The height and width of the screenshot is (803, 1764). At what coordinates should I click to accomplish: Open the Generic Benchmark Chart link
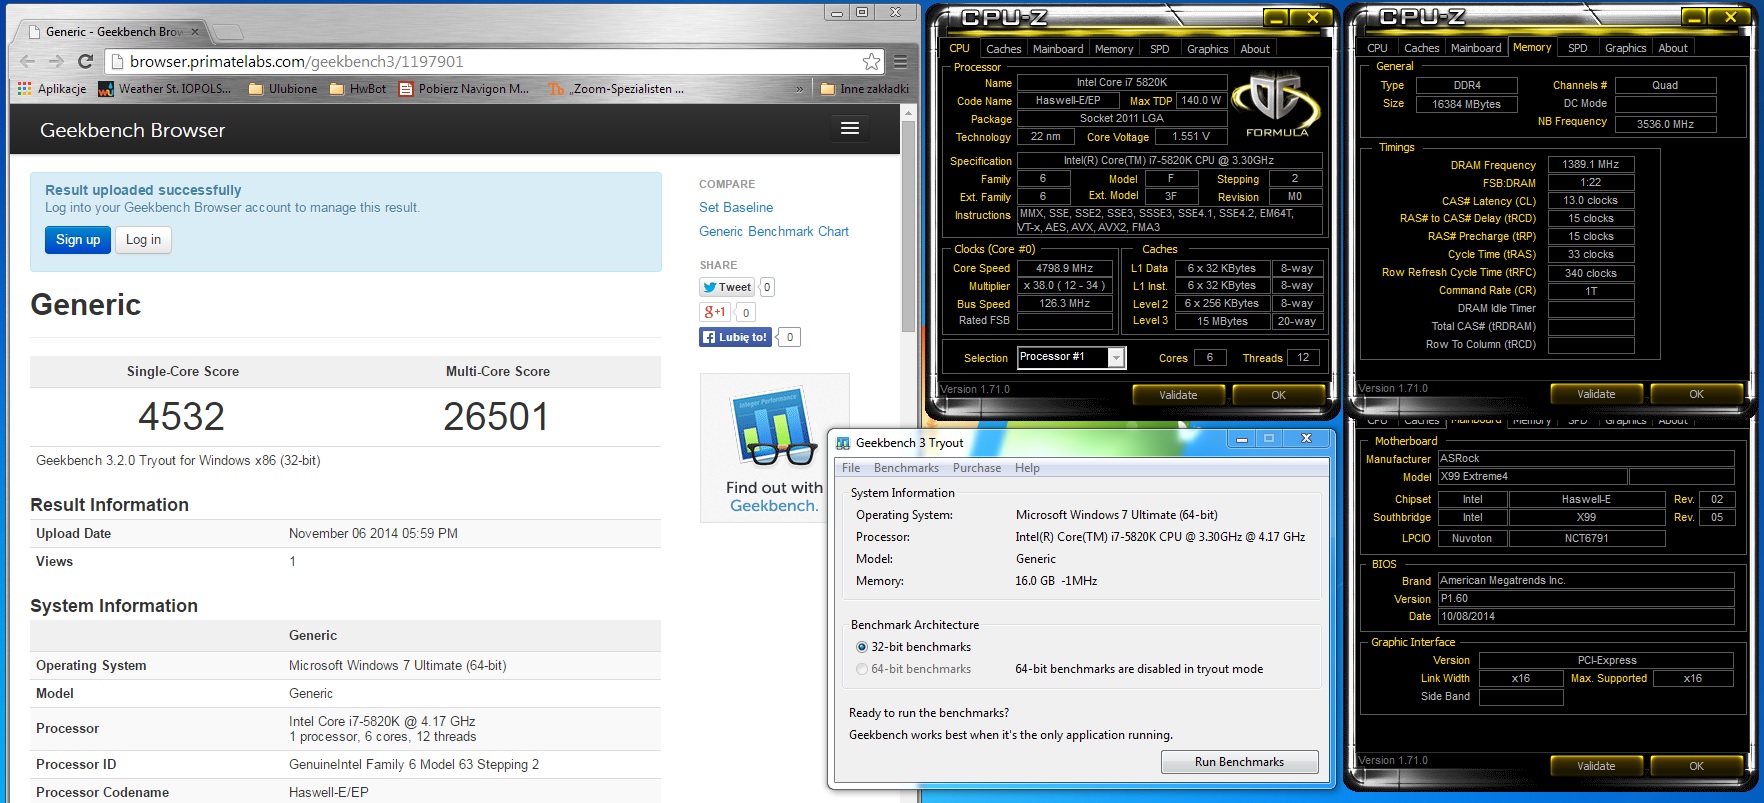[774, 231]
